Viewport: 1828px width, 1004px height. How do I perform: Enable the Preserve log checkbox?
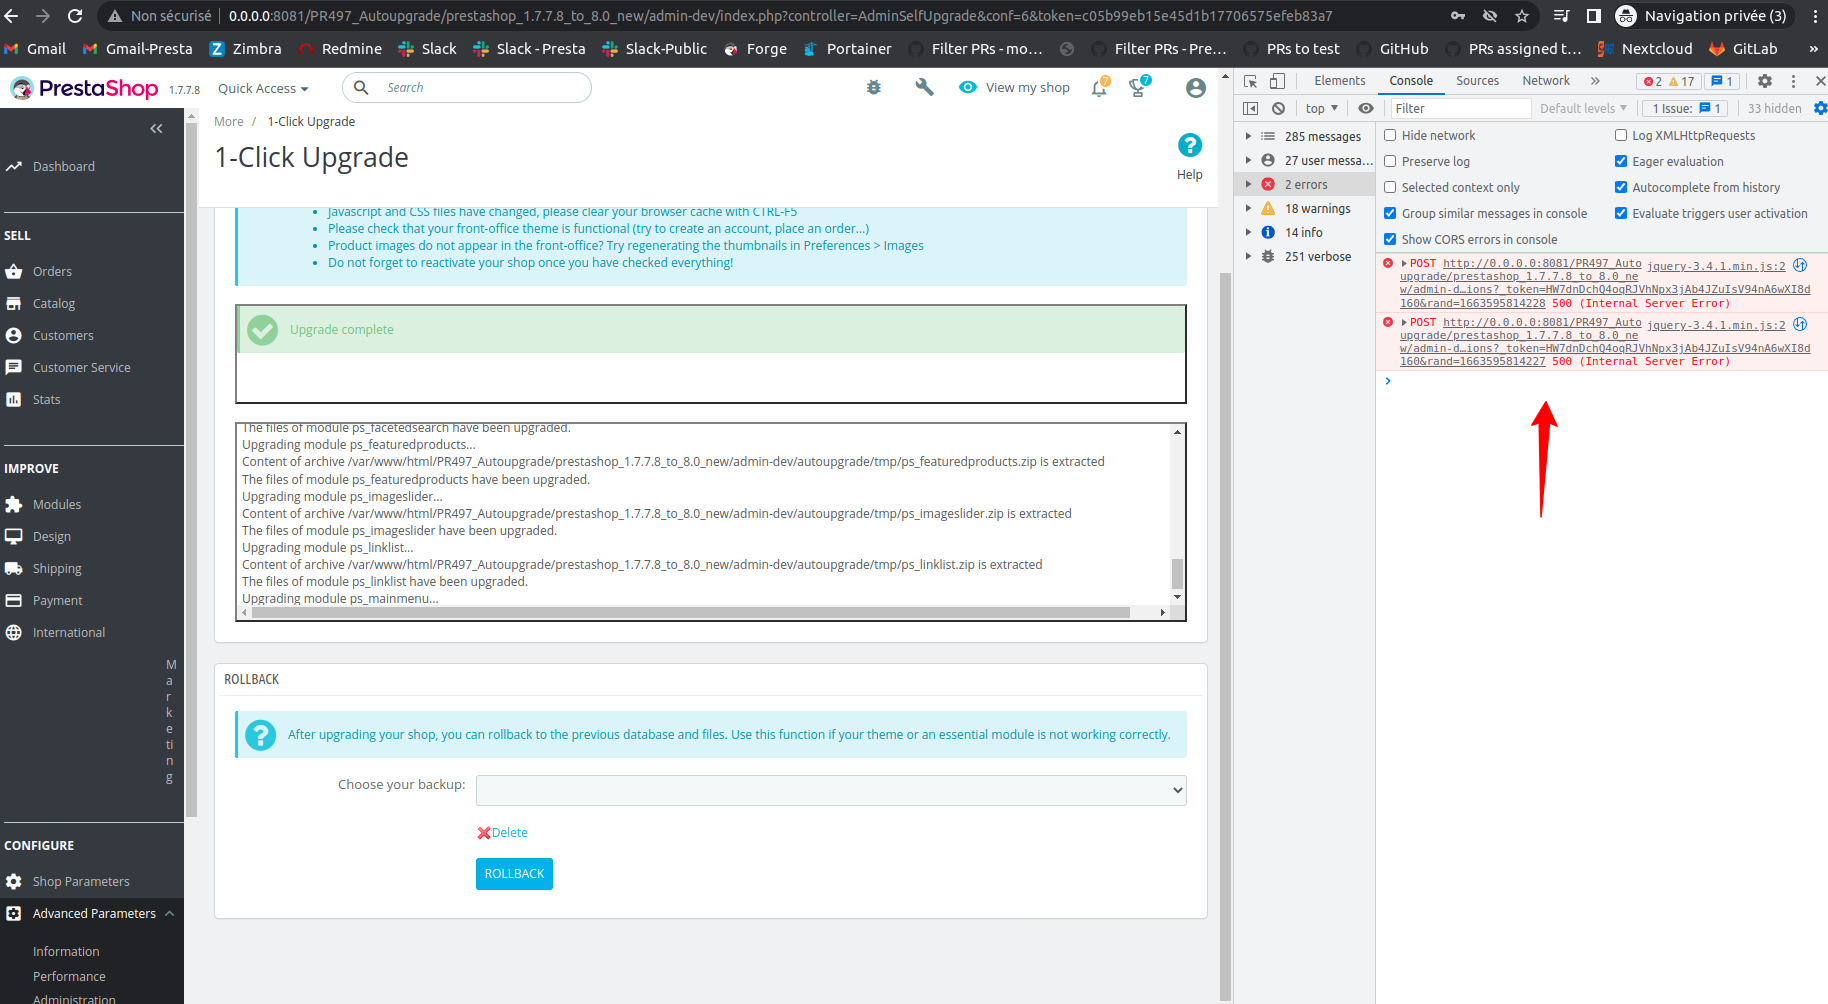(1390, 161)
